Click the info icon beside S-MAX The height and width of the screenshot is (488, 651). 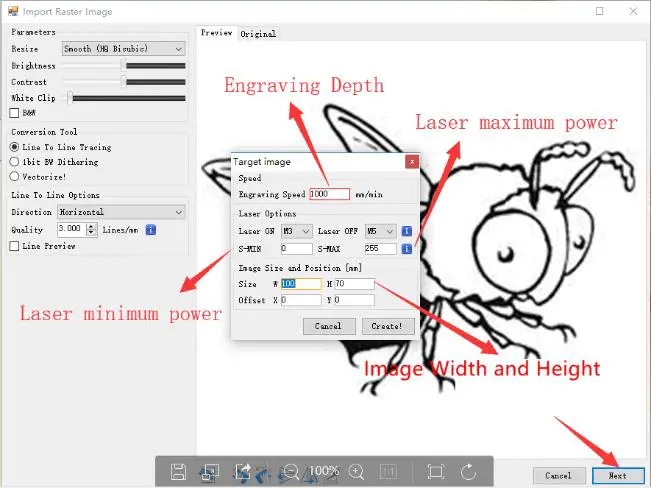[407, 249]
